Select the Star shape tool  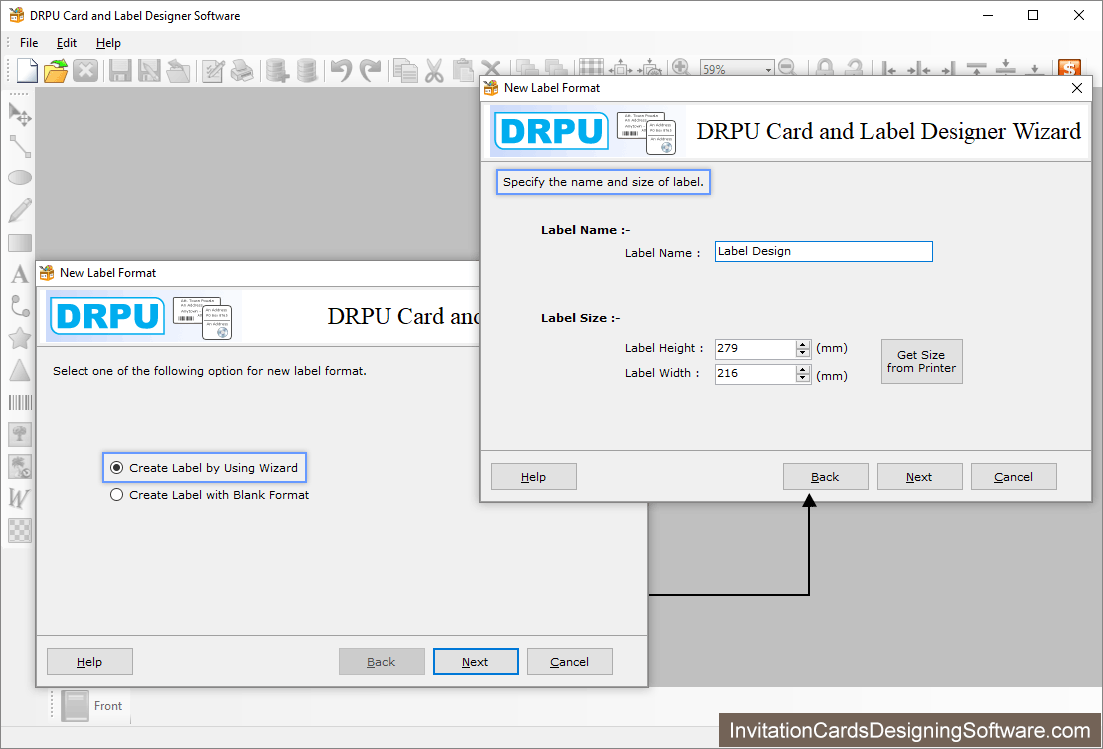tap(20, 338)
